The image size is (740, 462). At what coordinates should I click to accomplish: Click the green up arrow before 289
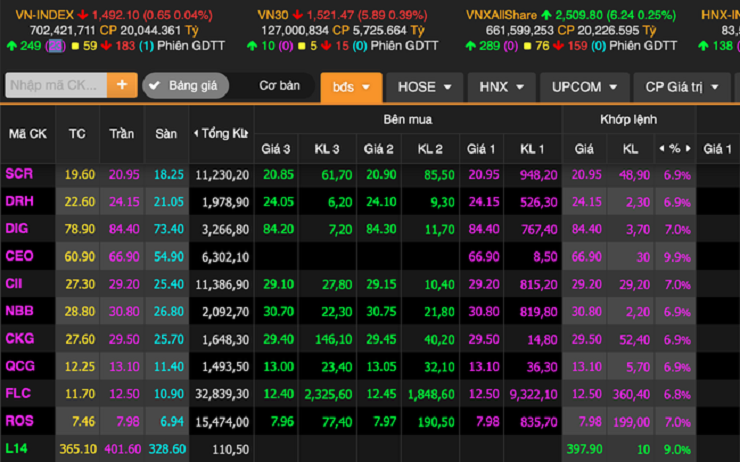pyautogui.click(x=471, y=46)
